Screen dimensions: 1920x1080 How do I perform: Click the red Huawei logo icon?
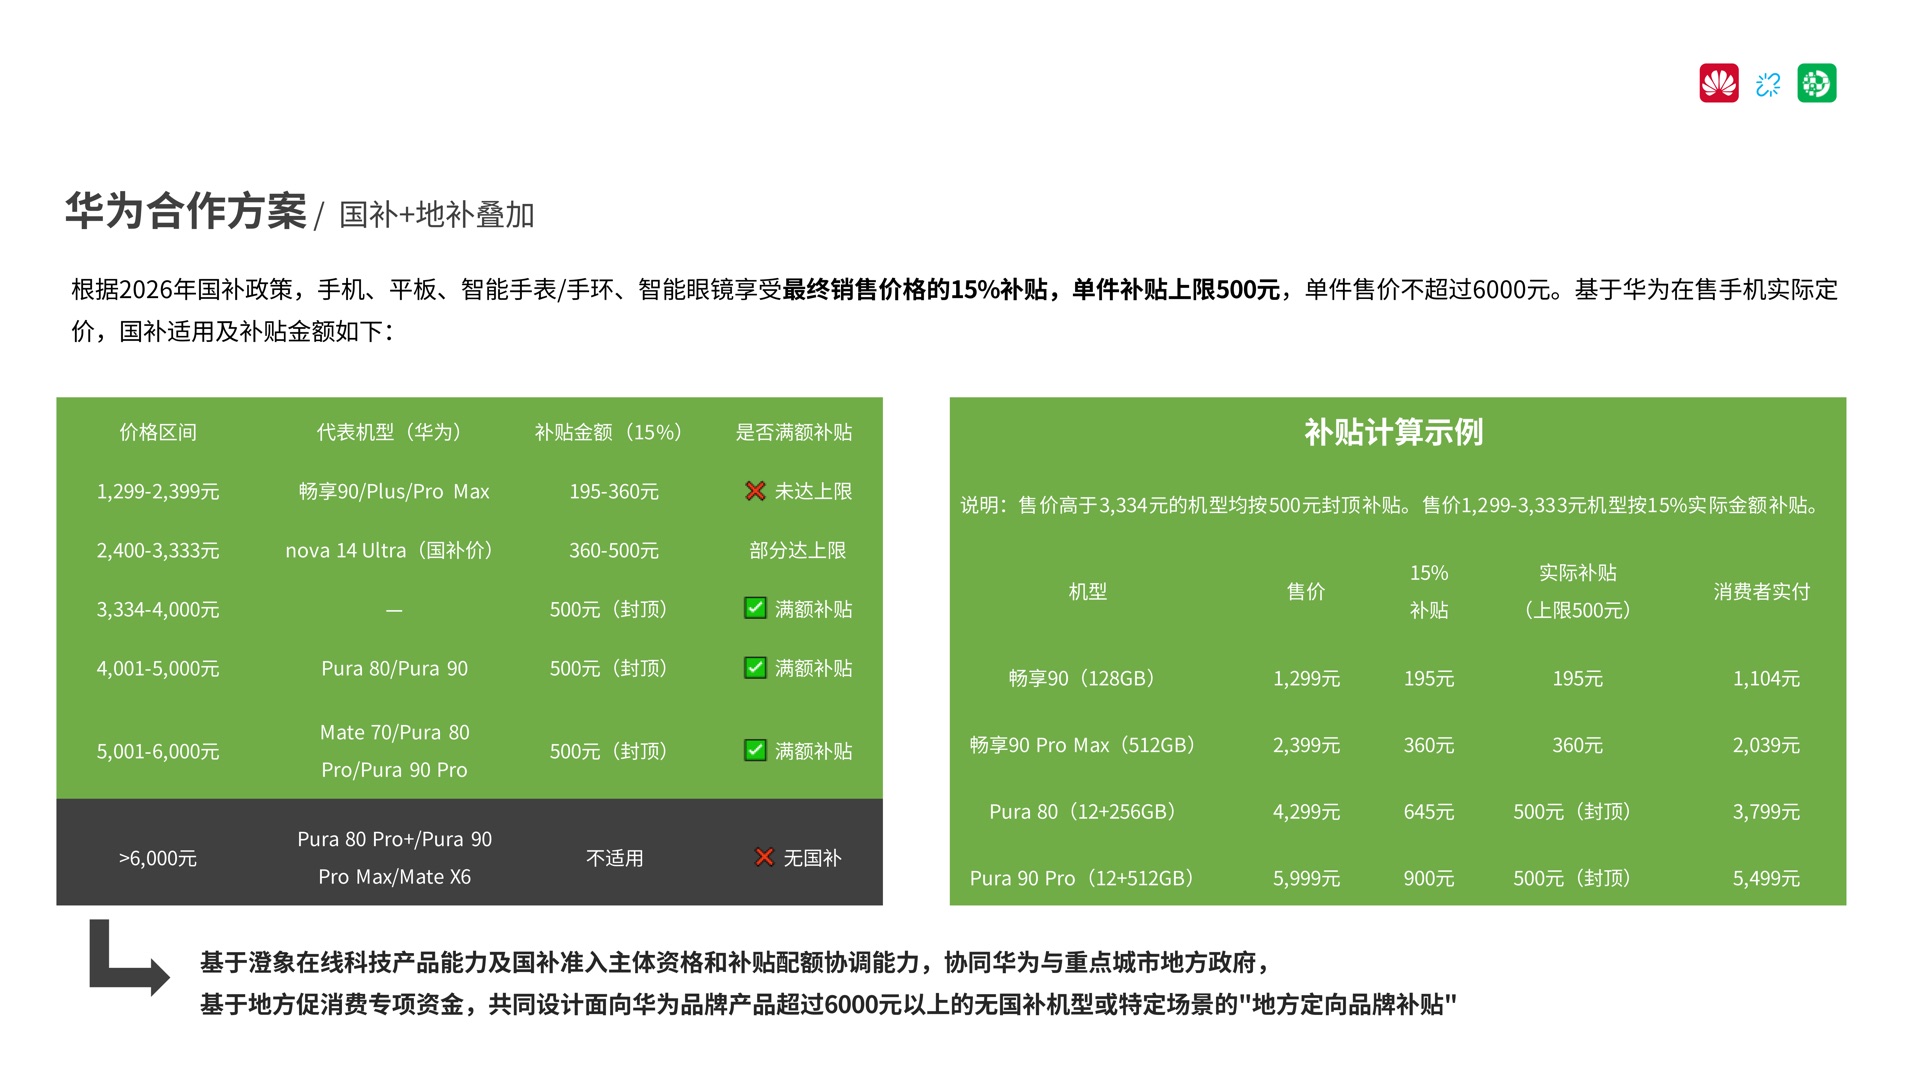[x=1719, y=83]
